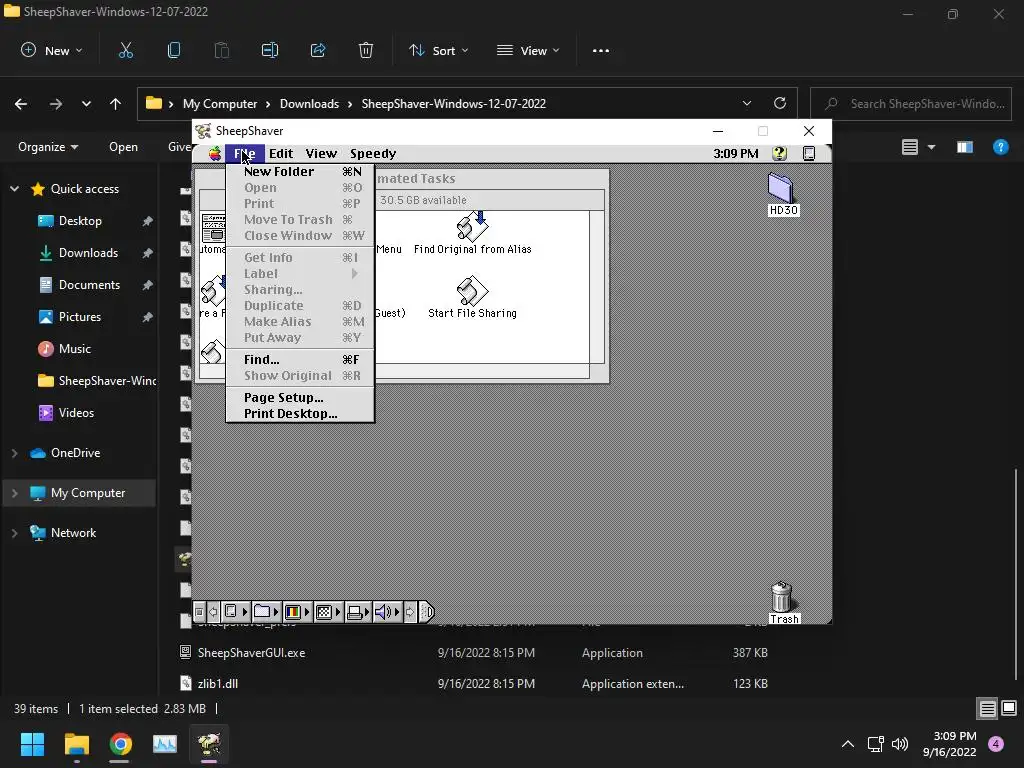The image size is (1024, 768).
Task: Click control strip left scroll arrow
Action: [213, 612]
